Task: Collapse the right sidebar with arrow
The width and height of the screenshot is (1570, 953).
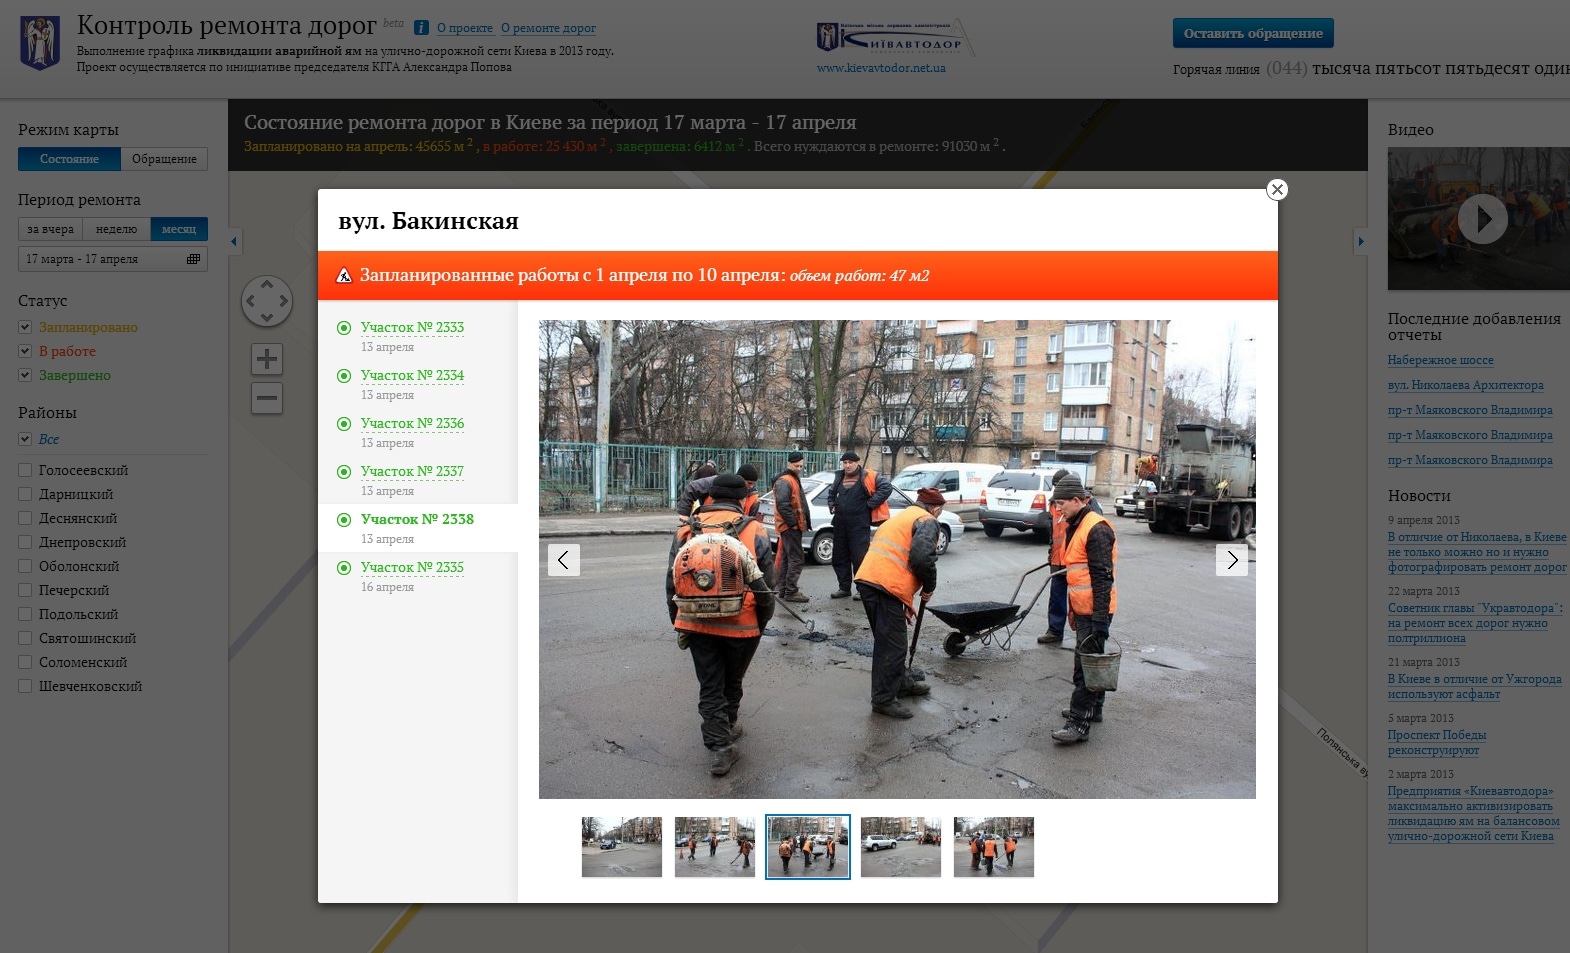Action: (1360, 241)
